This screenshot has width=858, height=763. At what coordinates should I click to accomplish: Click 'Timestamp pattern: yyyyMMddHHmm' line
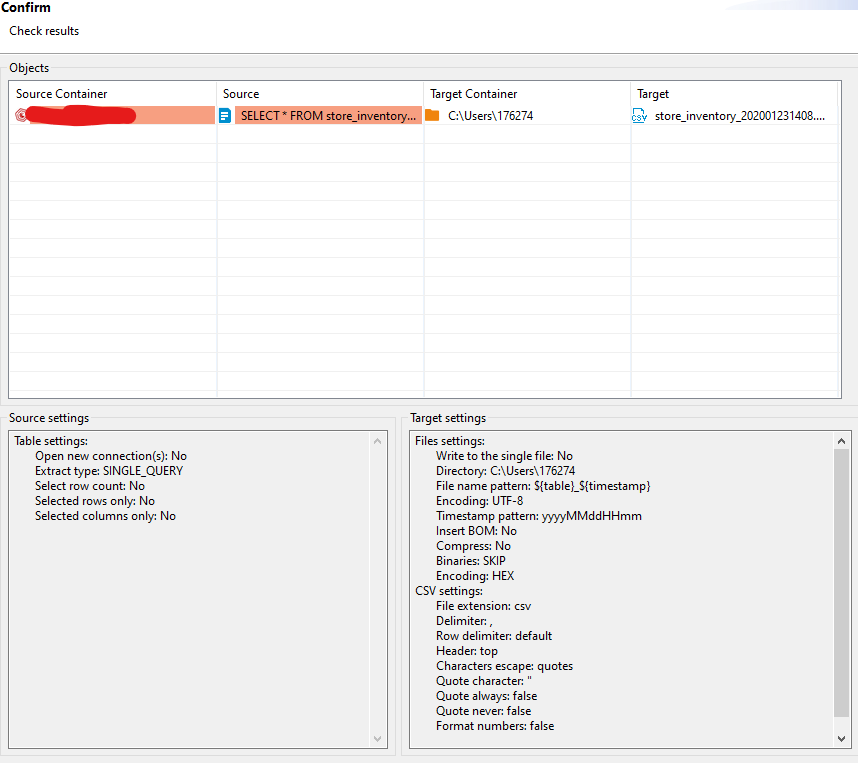point(538,516)
